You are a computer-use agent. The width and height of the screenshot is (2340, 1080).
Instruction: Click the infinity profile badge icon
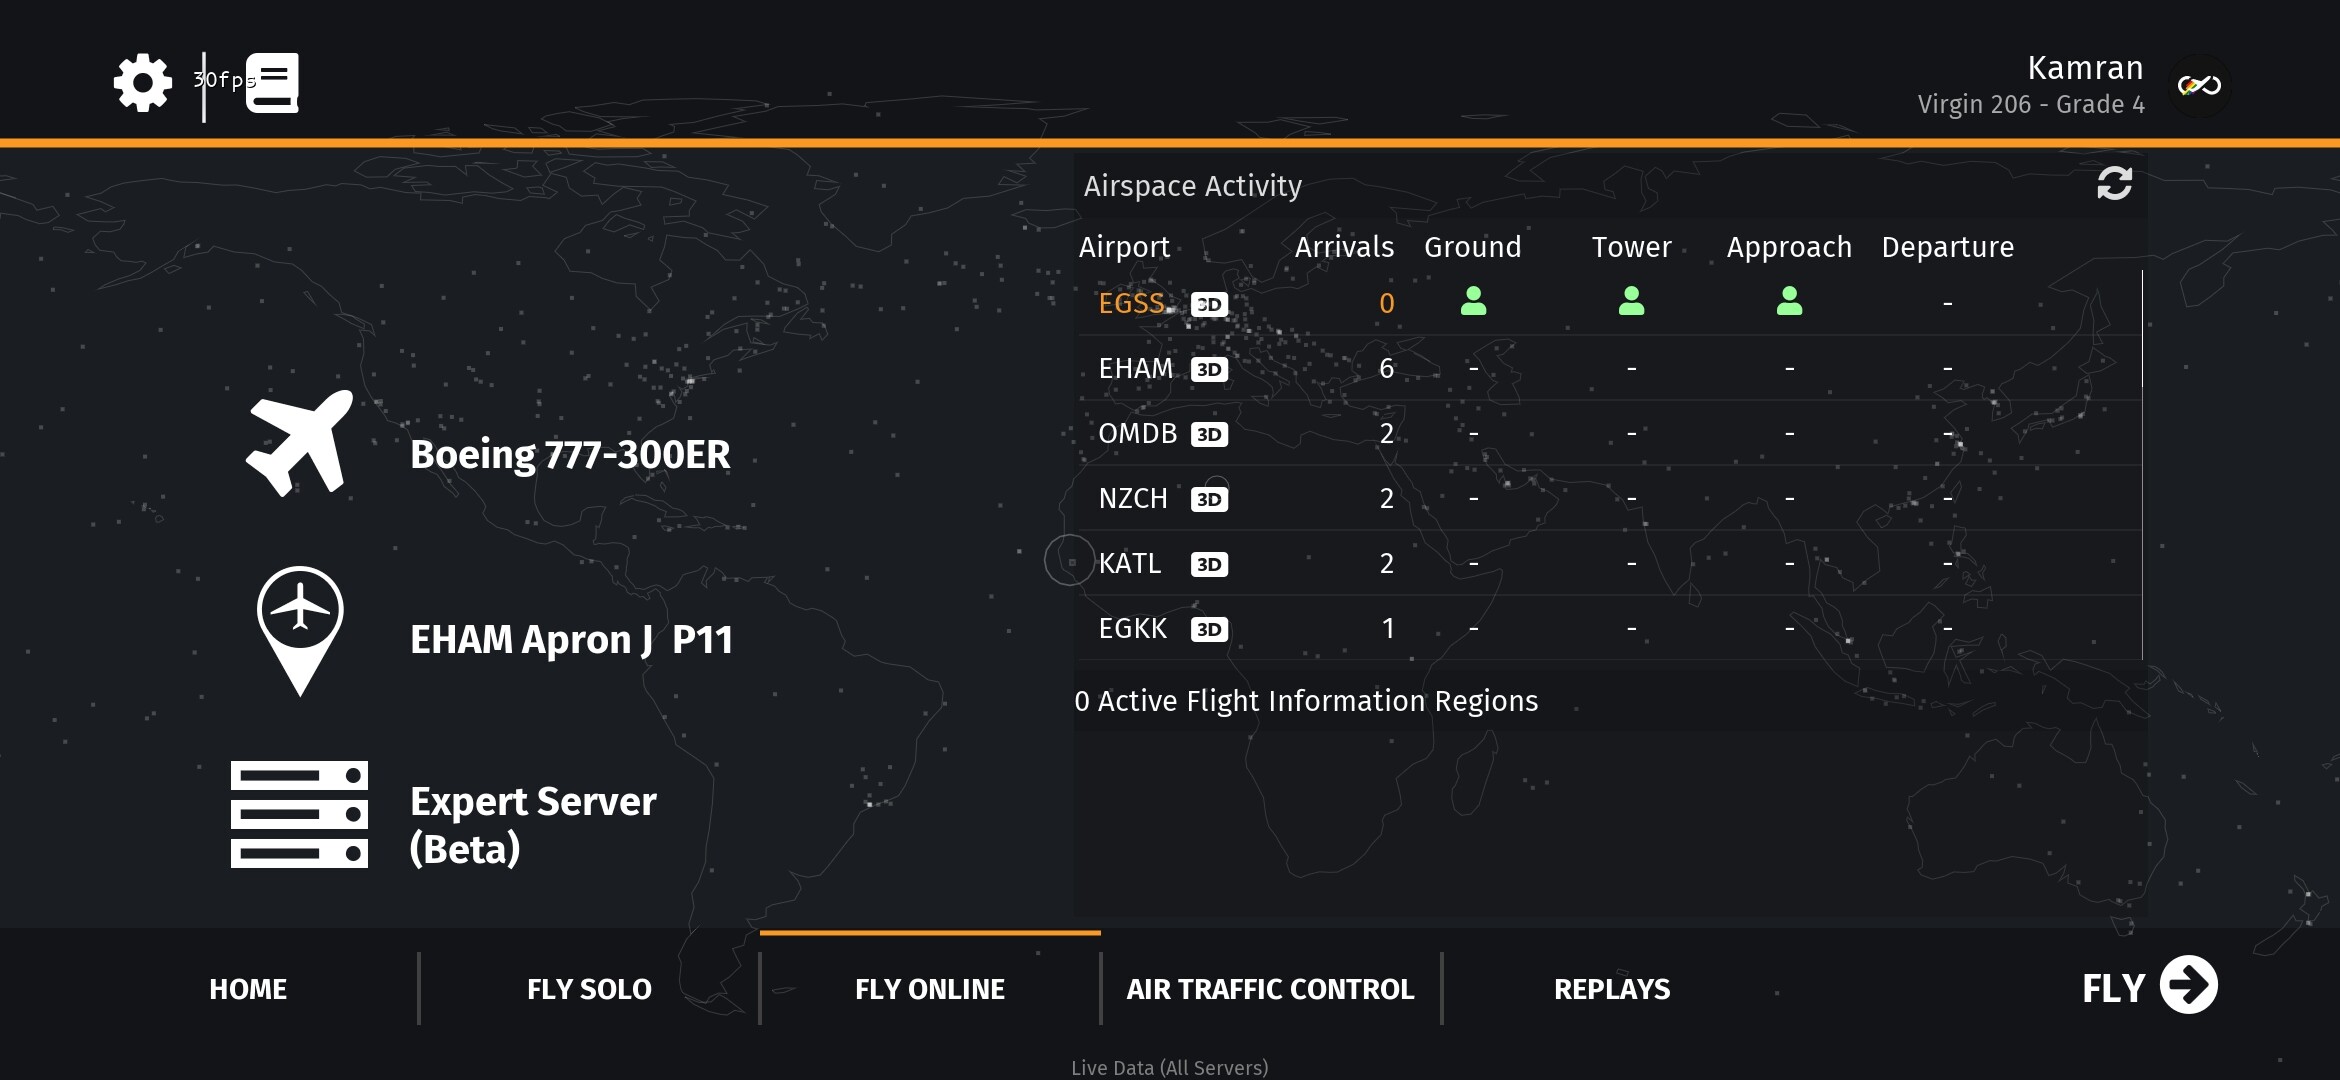[x=2199, y=86]
